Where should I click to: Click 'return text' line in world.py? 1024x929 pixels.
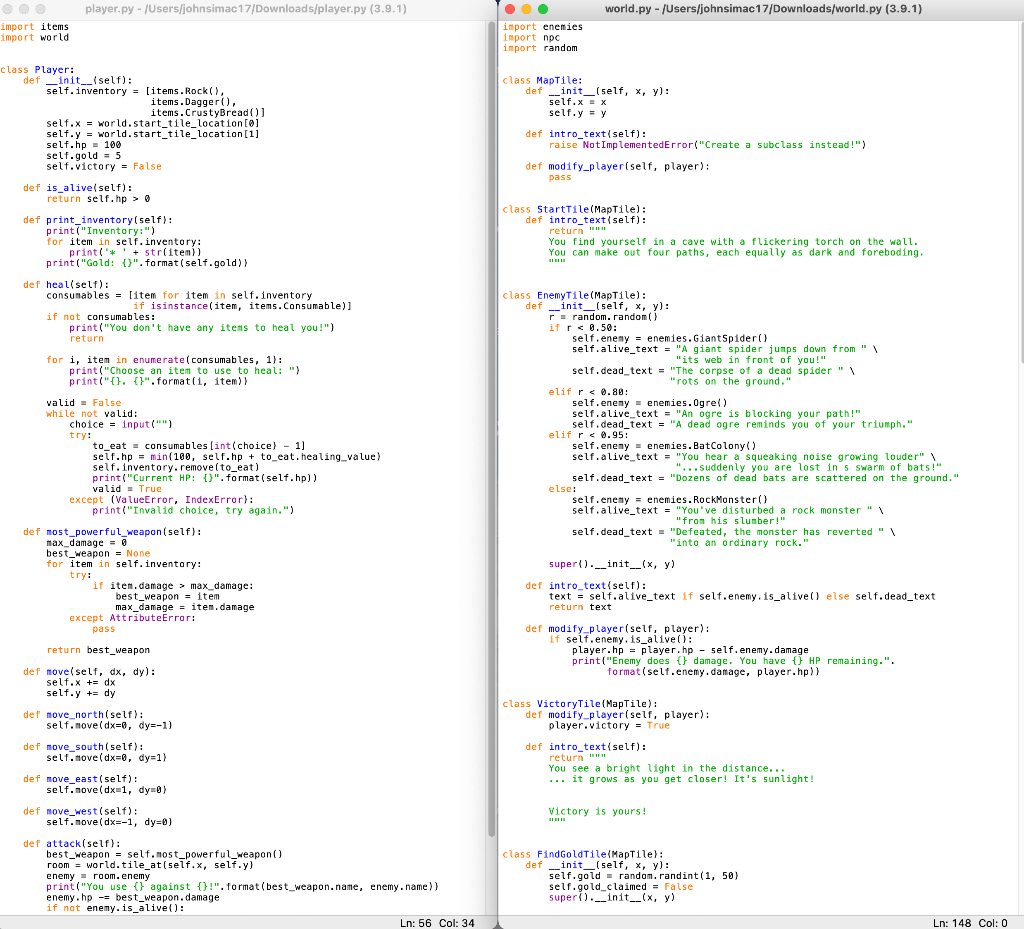[580, 607]
